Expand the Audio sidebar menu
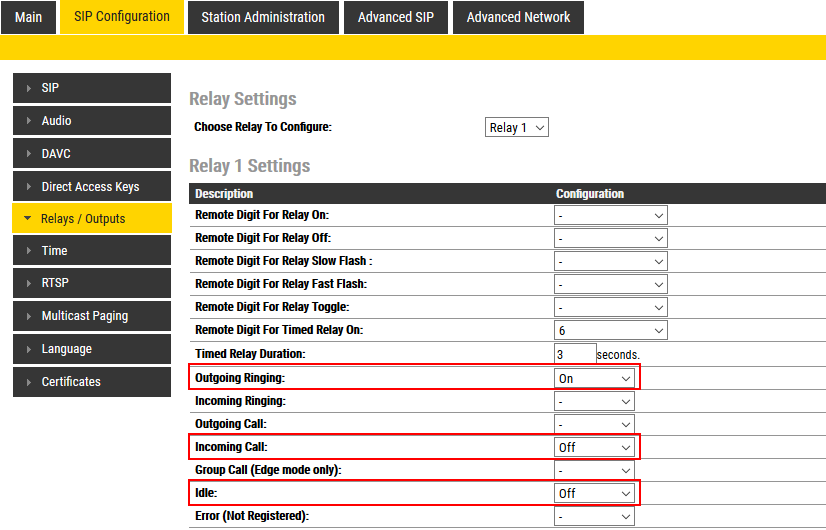This screenshot has width=826, height=530. 91,121
